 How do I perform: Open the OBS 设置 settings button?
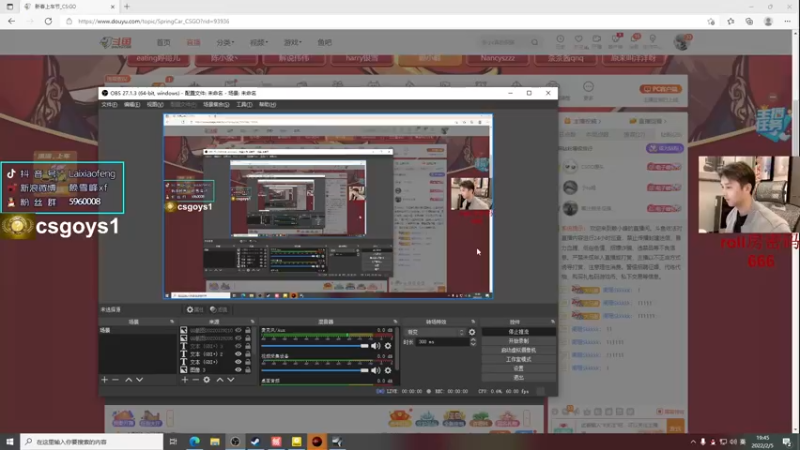point(518,368)
